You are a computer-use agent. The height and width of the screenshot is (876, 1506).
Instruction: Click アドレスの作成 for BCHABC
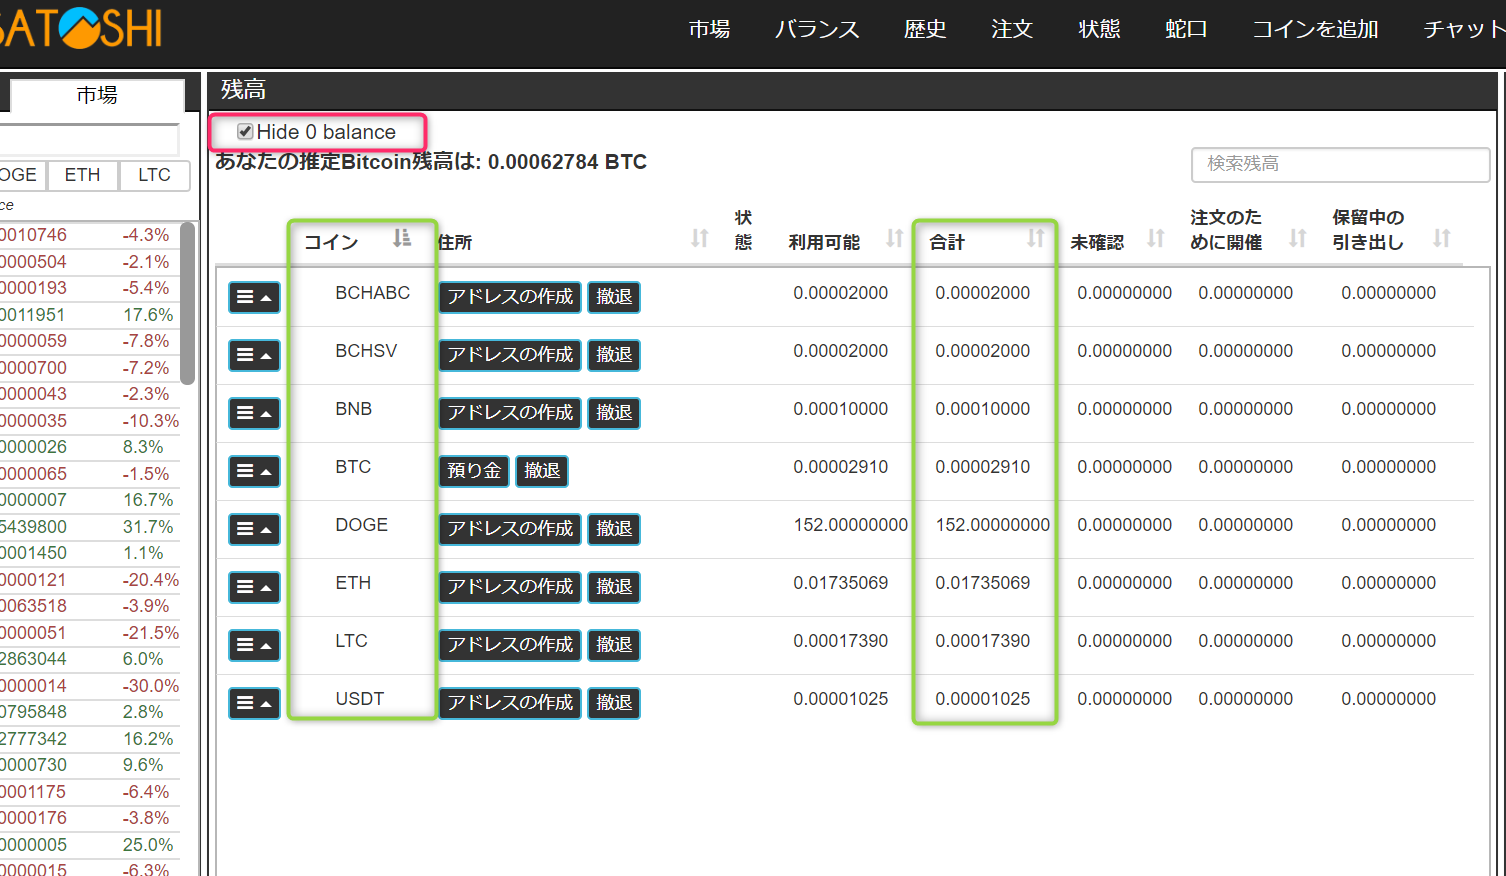point(510,297)
